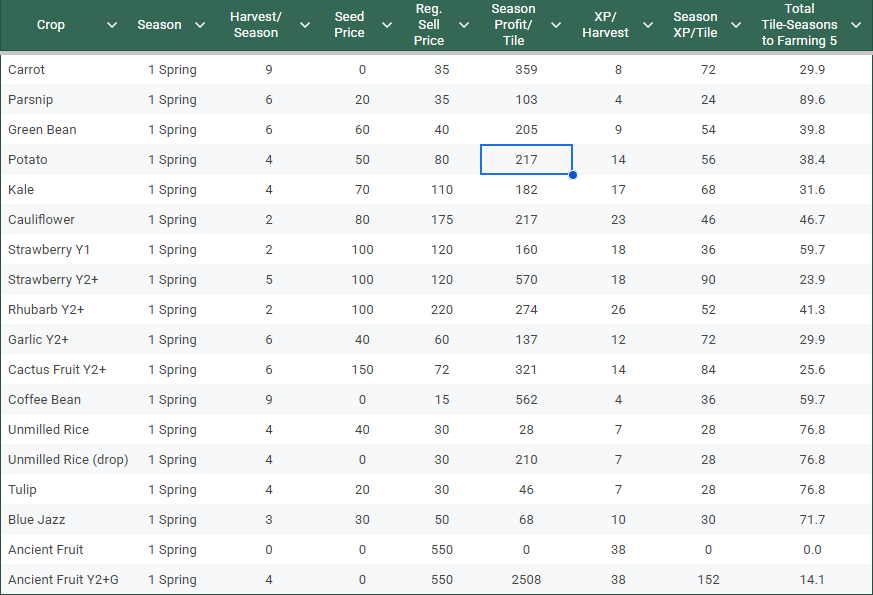Open Total Tile-Seasons to Farming 5 filter

855,25
